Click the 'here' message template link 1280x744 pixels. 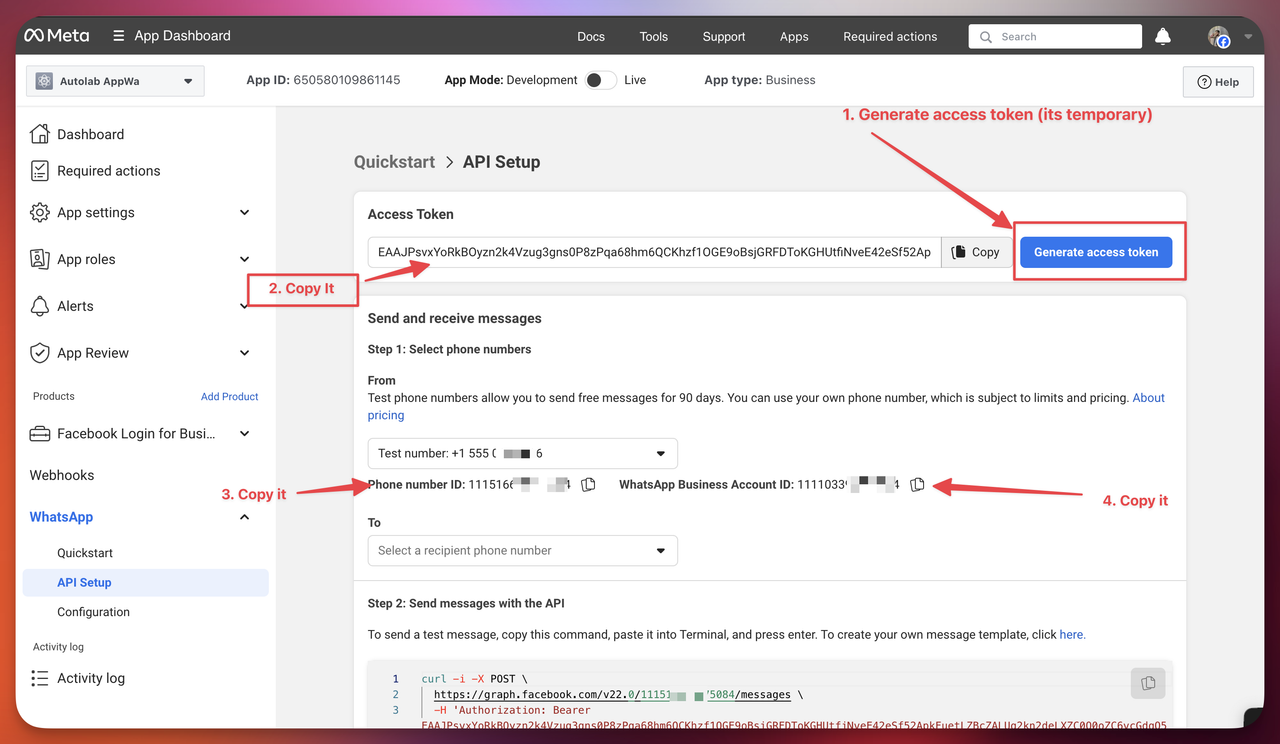[x=1072, y=634]
